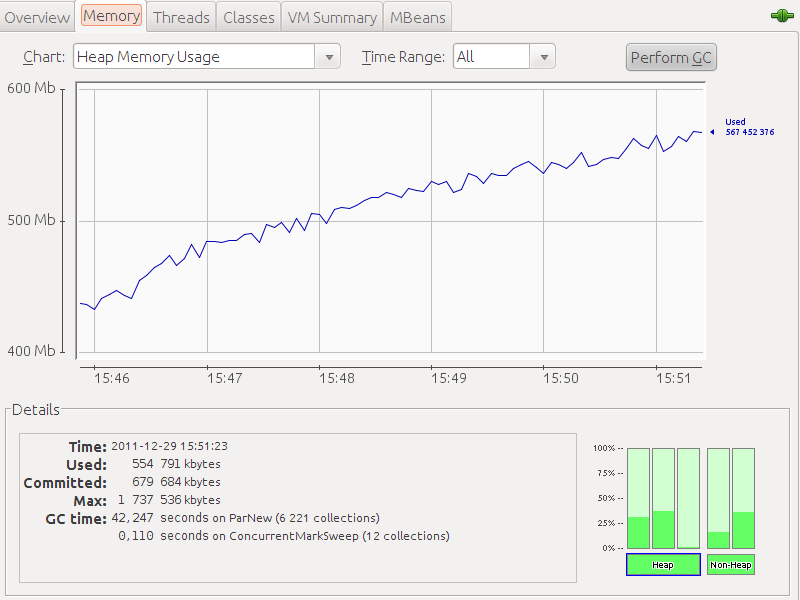
Task: Select the empty third heap pool bar
Action: [x=688, y=498]
